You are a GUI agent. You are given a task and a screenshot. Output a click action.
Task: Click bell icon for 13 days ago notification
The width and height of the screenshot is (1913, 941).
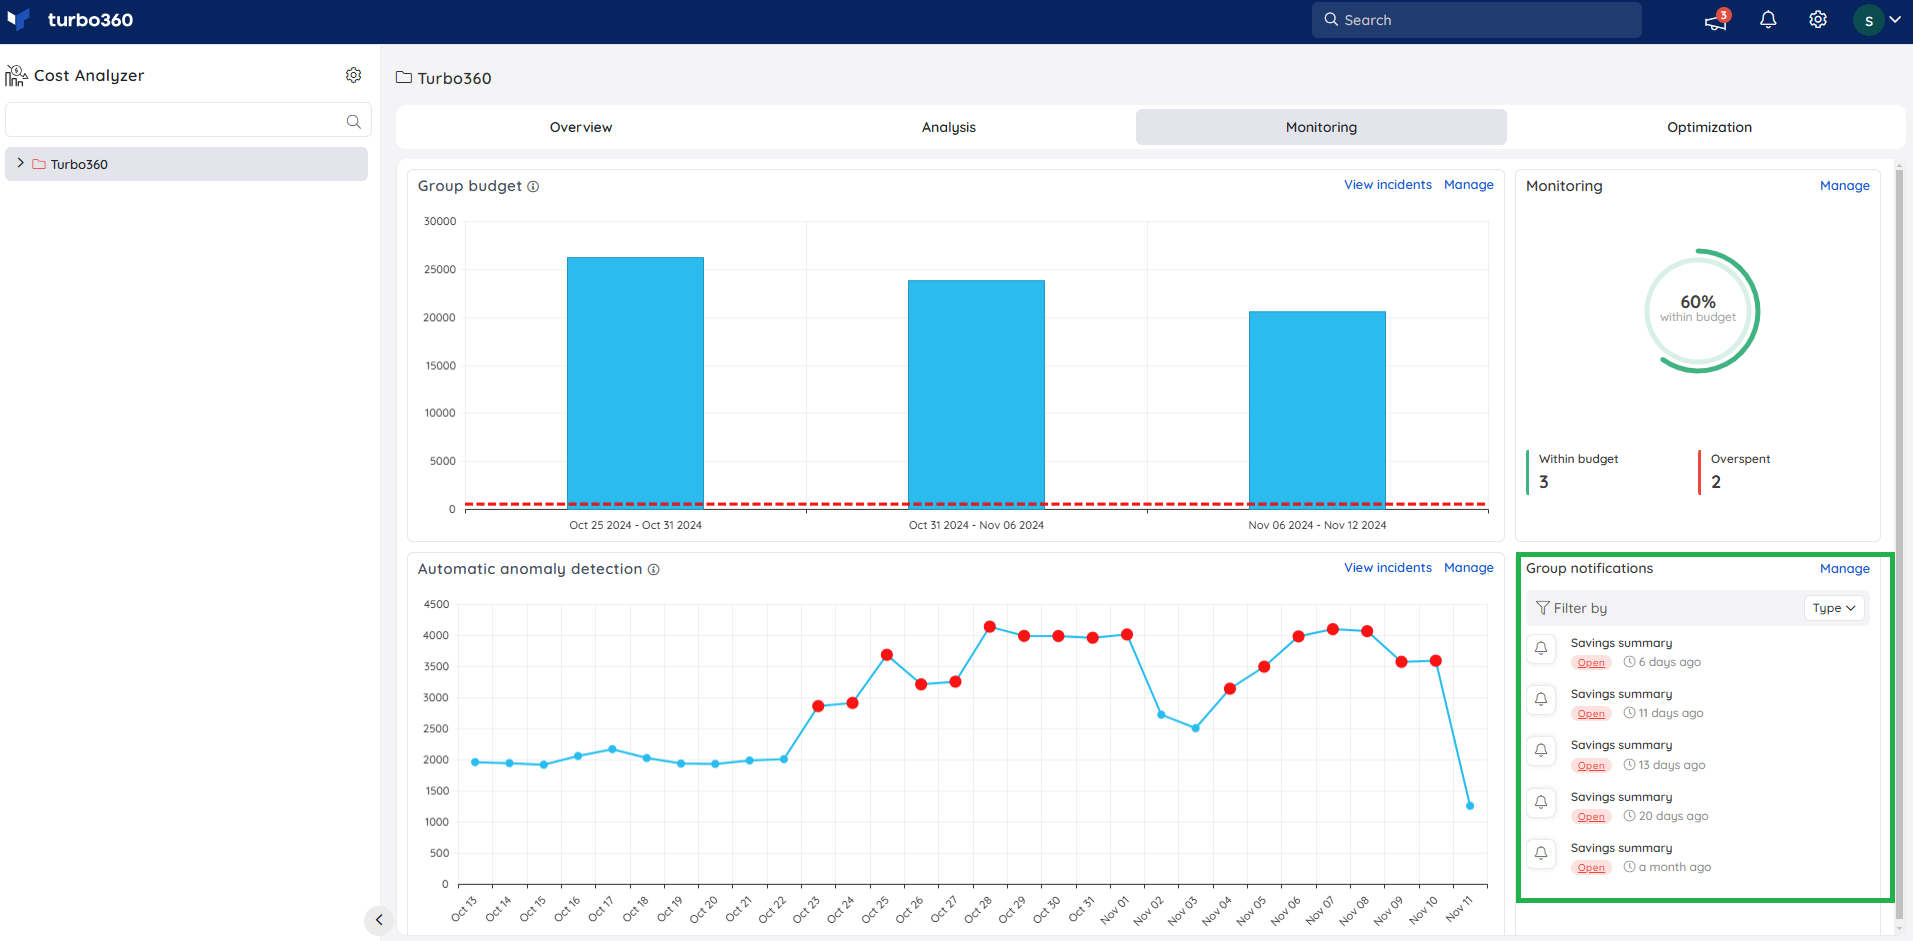(x=1541, y=750)
